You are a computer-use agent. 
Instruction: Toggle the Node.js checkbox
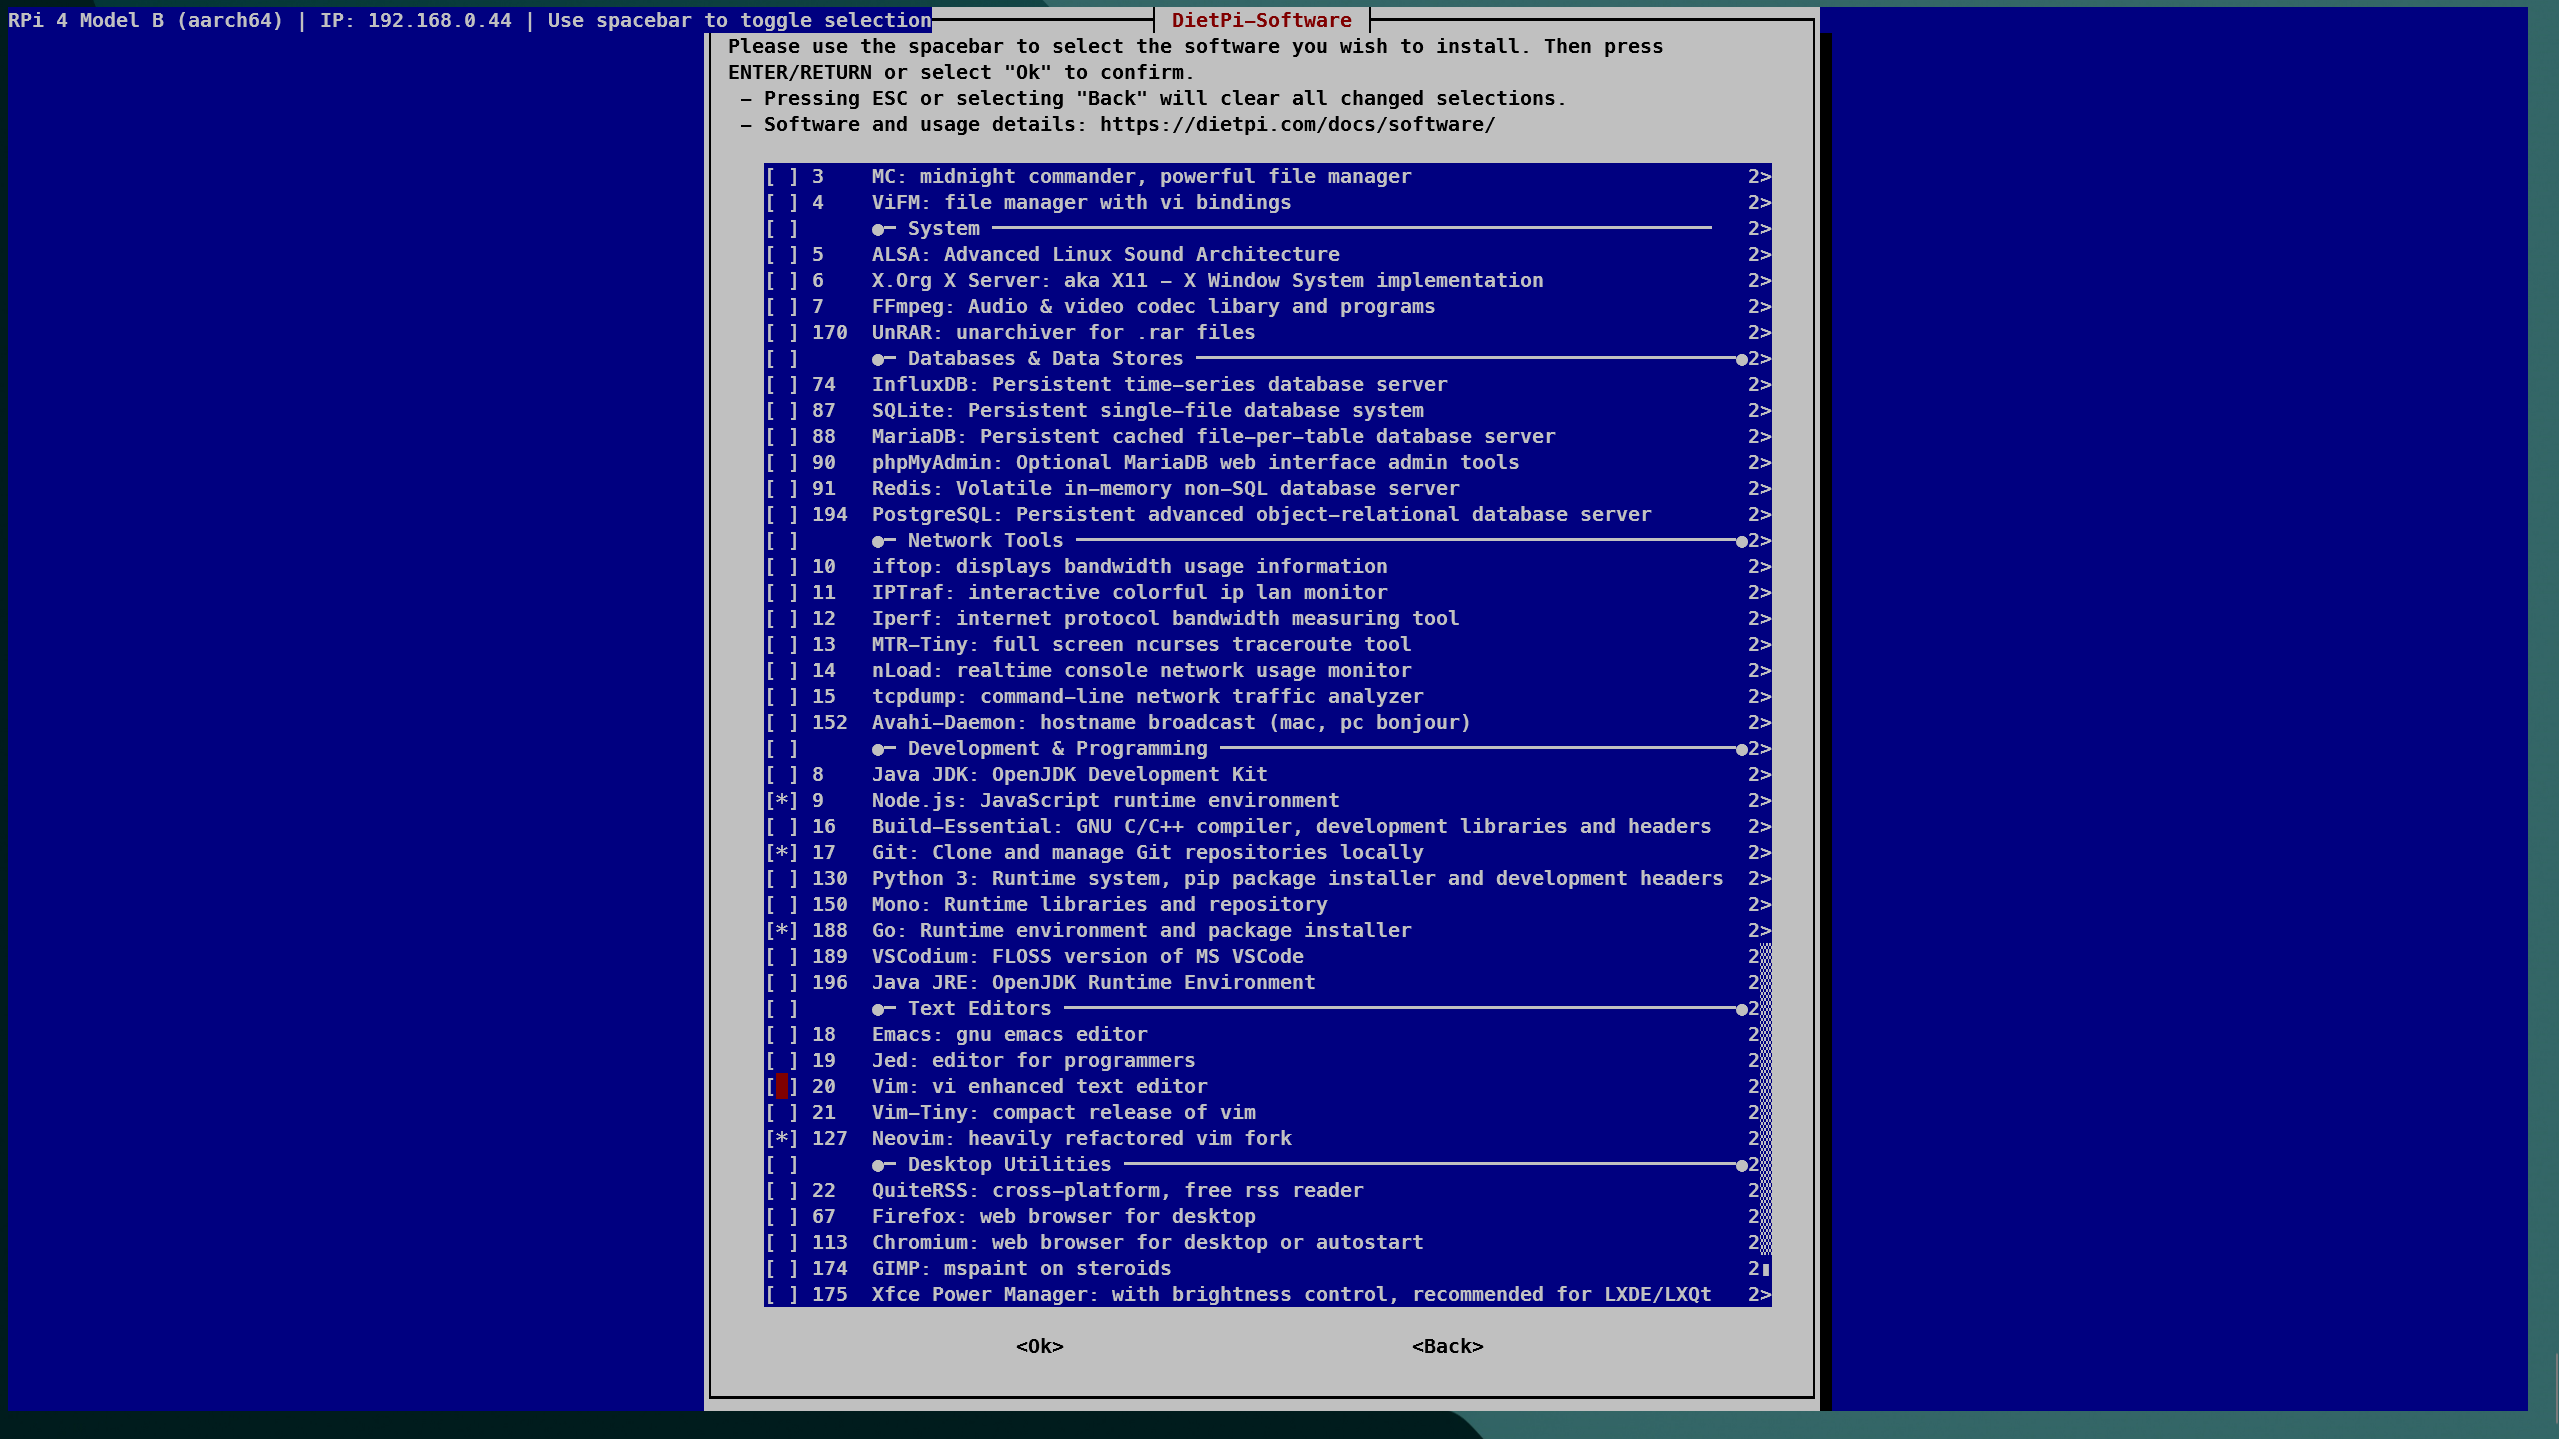781,801
